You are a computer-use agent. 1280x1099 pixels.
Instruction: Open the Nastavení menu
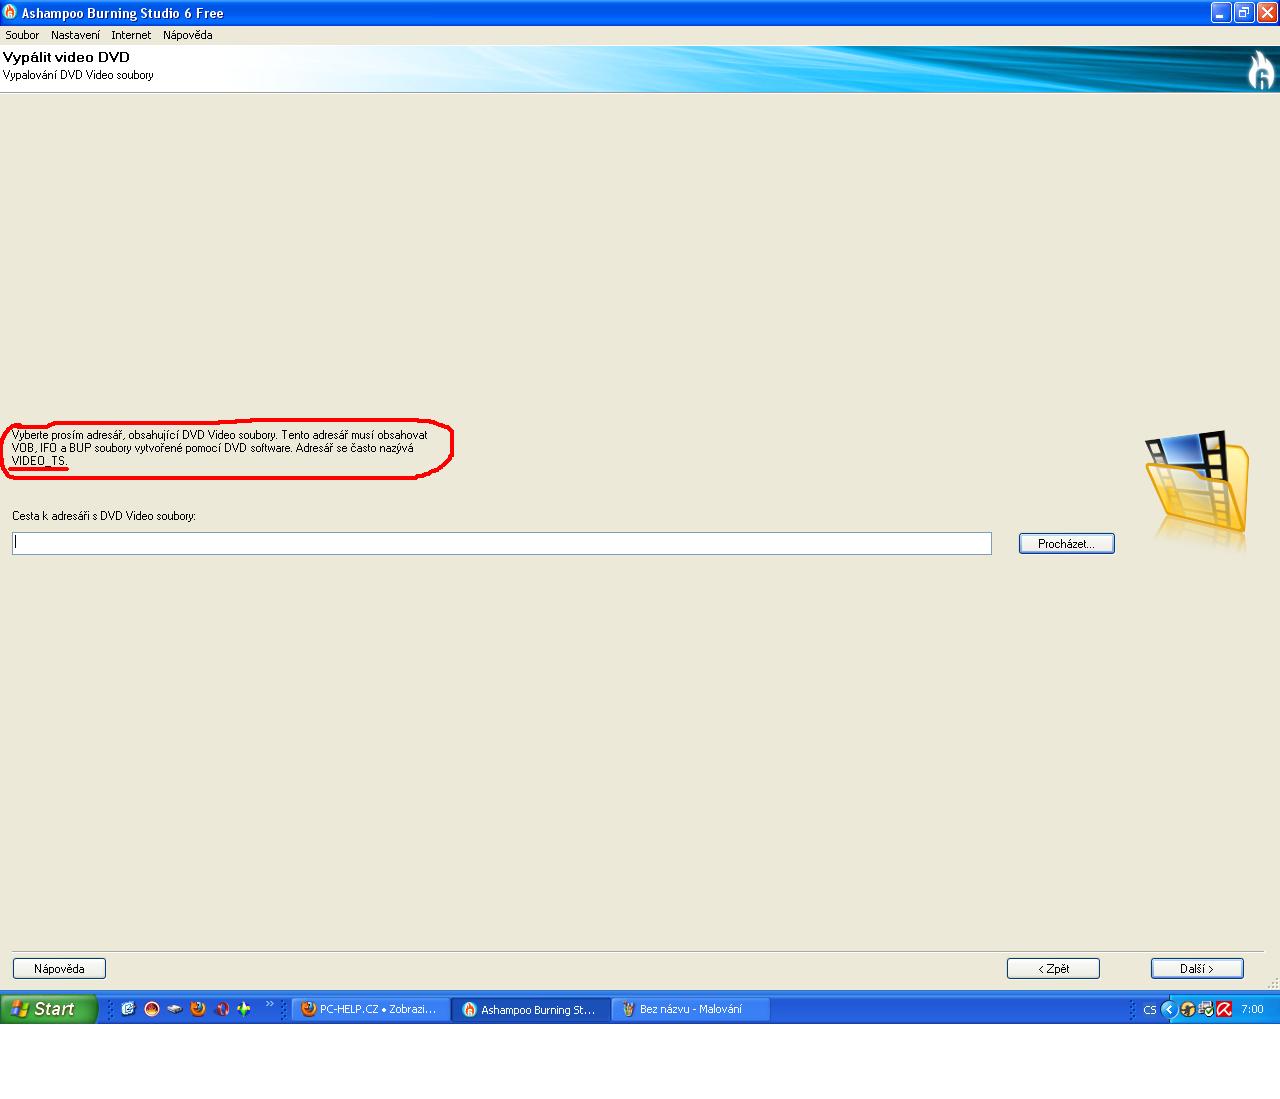pos(75,35)
